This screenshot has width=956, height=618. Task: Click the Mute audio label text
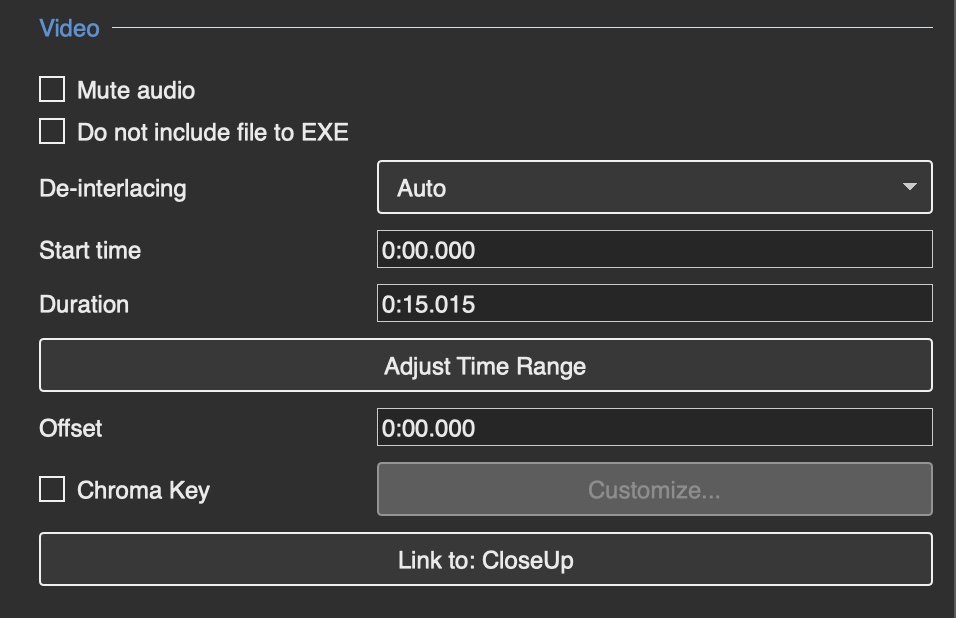point(136,90)
